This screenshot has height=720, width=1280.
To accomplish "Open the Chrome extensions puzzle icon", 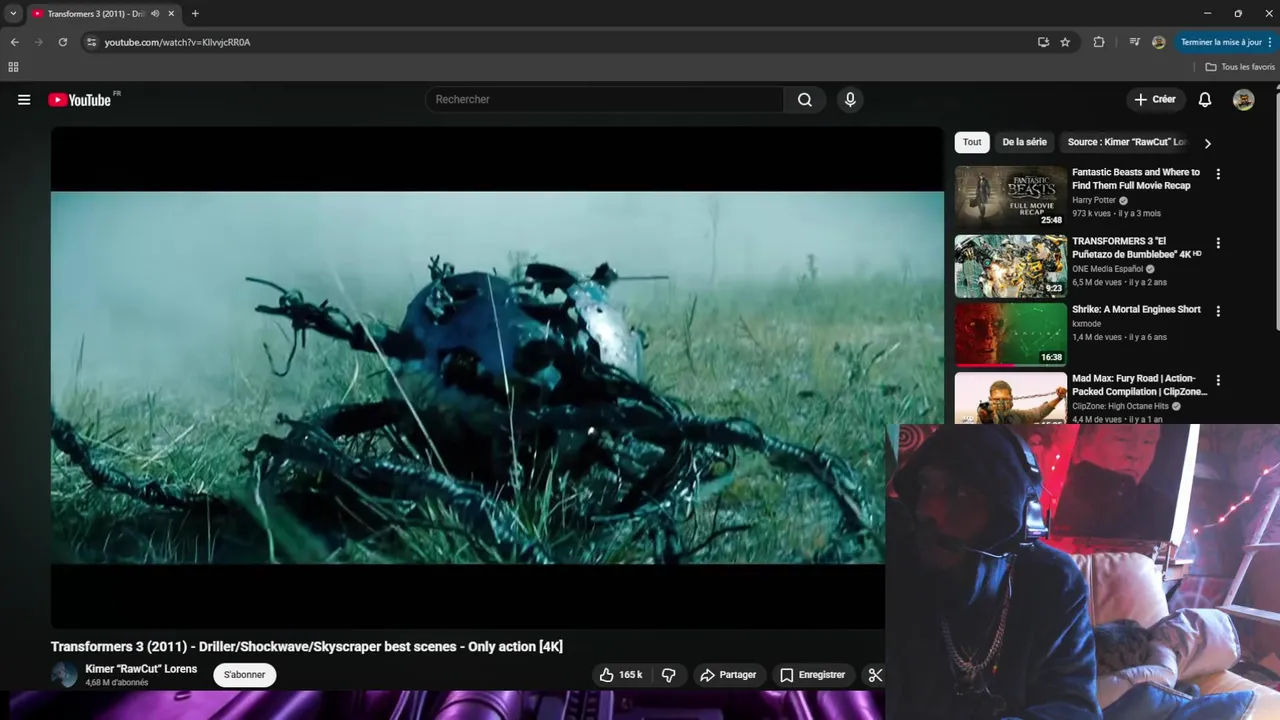I will point(1099,42).
